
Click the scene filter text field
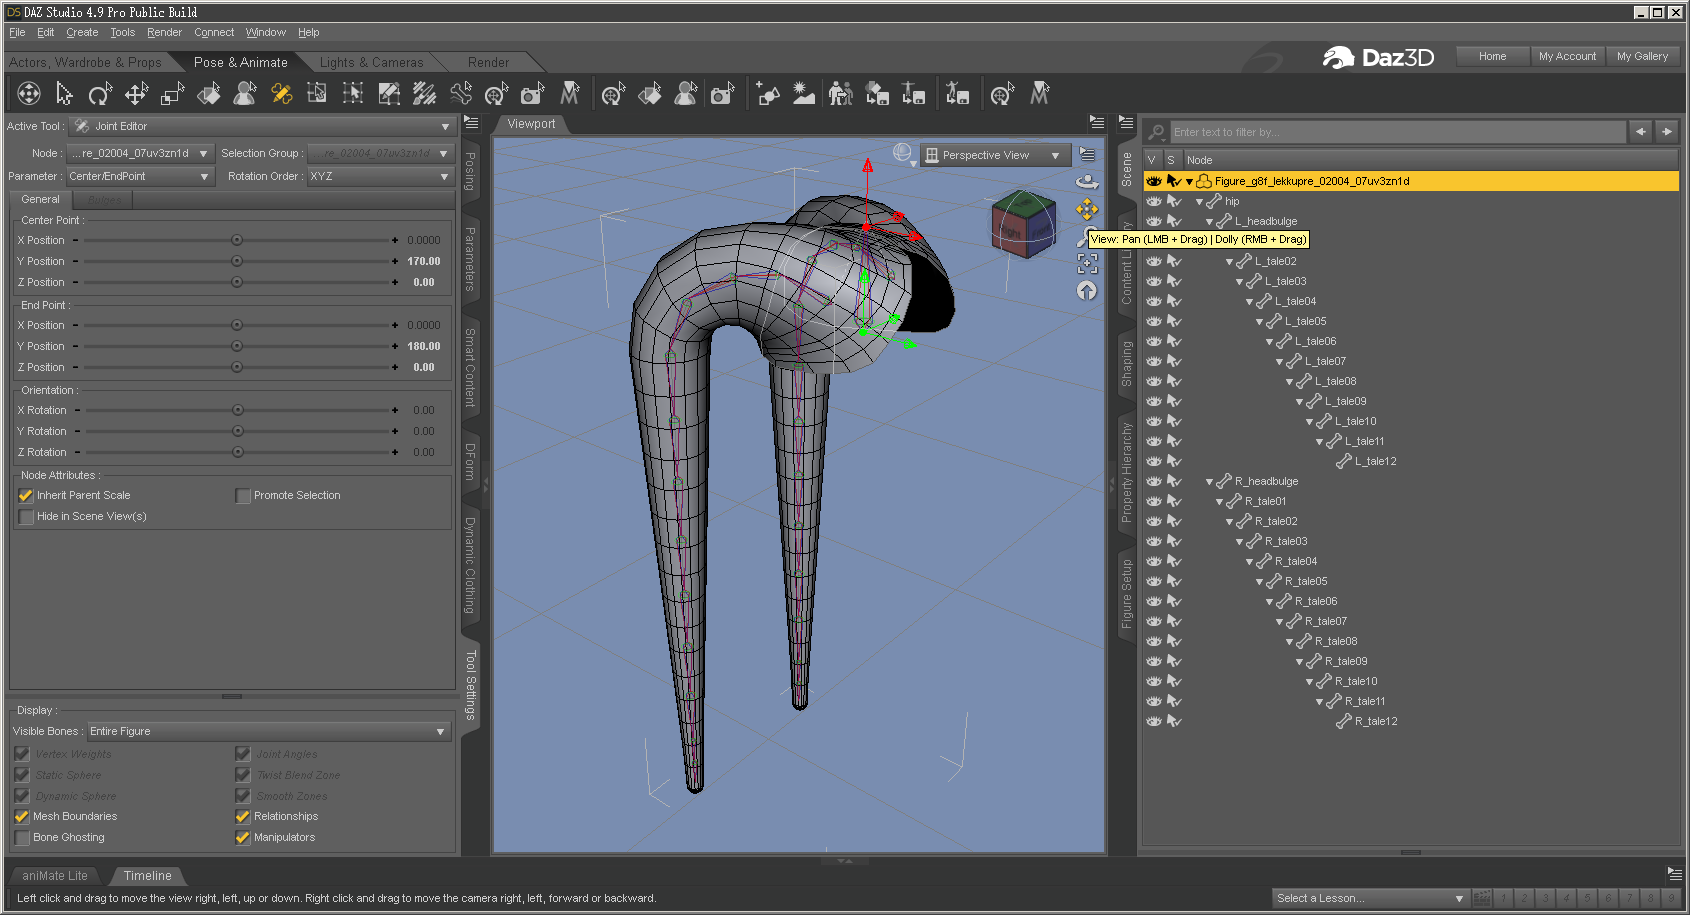point(1396,132)
